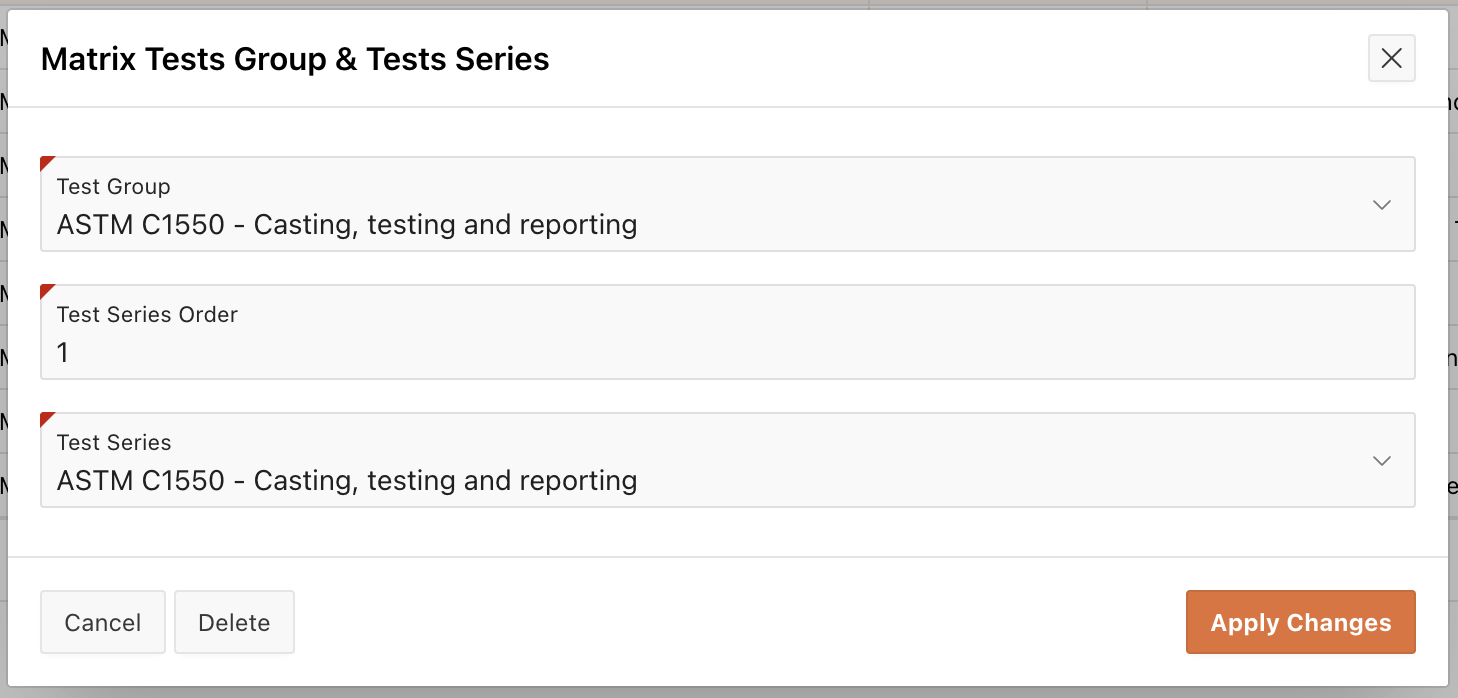Click the selected Test Series value text

click(346, 481)
